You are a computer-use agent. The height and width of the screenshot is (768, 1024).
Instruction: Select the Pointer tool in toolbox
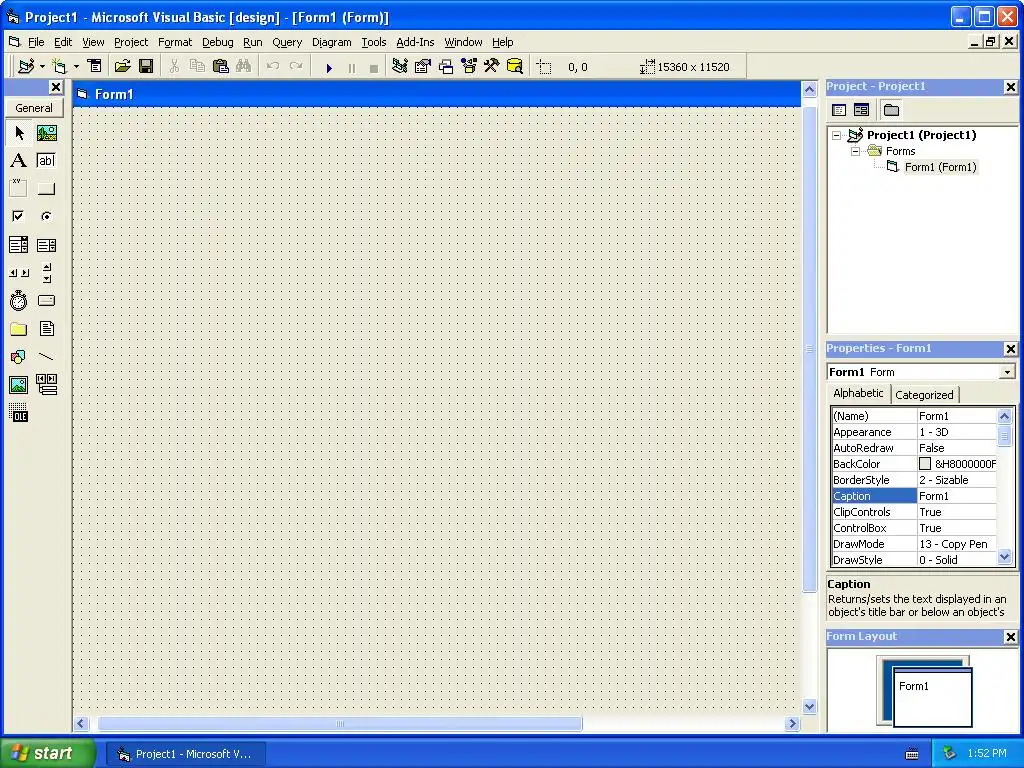click(19, 133)
